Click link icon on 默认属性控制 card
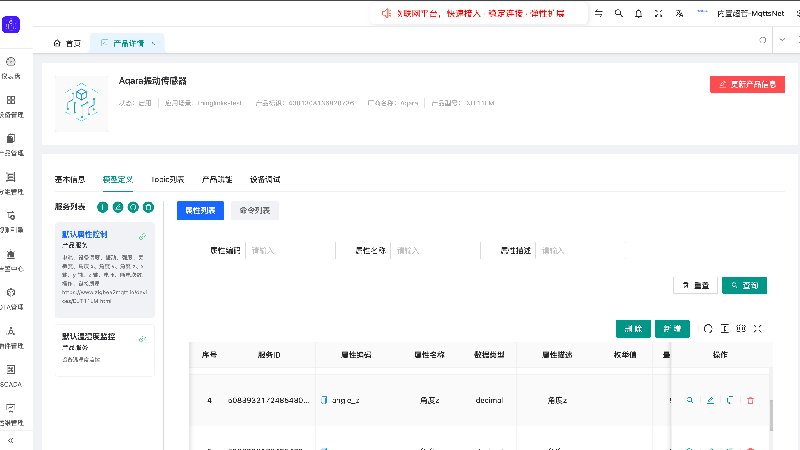 [x=142, y=236]
